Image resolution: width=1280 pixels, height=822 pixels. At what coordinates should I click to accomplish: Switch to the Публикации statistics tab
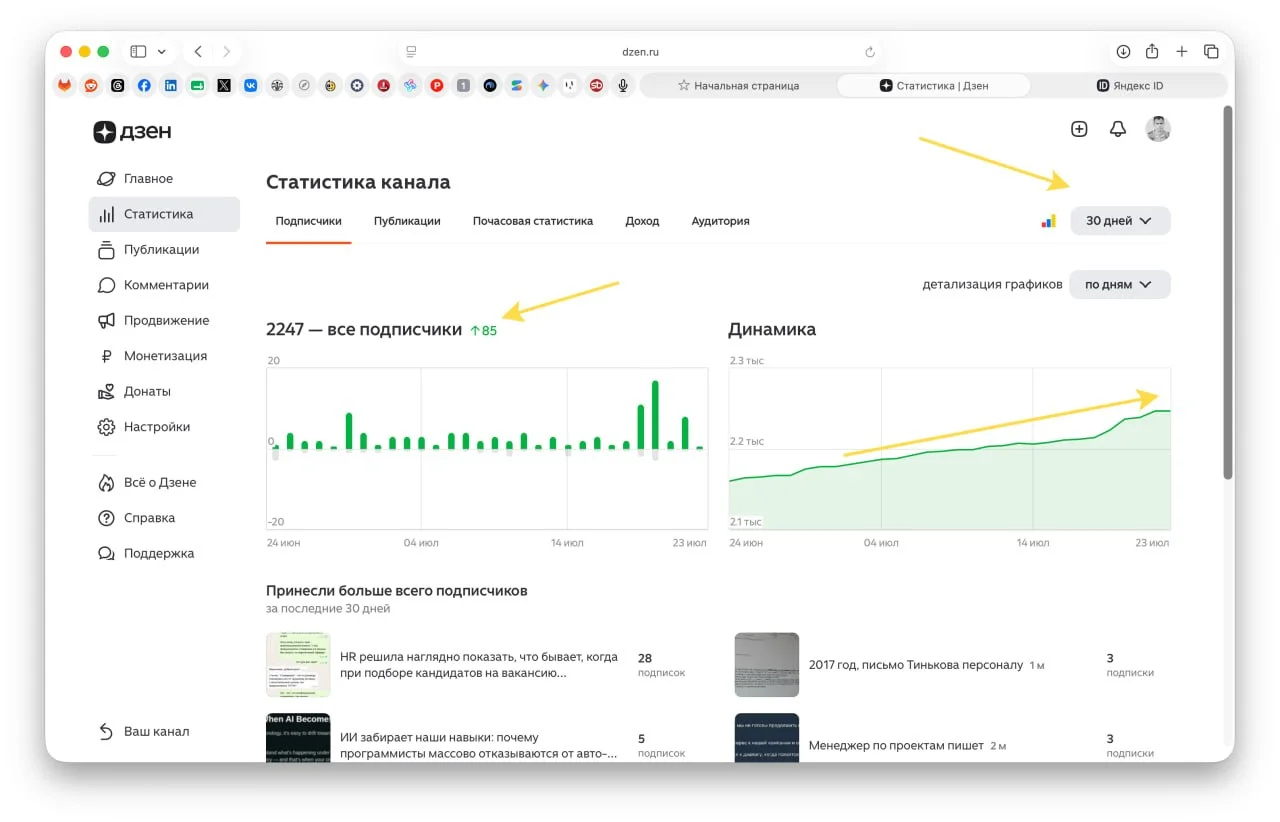click(407, 221)
